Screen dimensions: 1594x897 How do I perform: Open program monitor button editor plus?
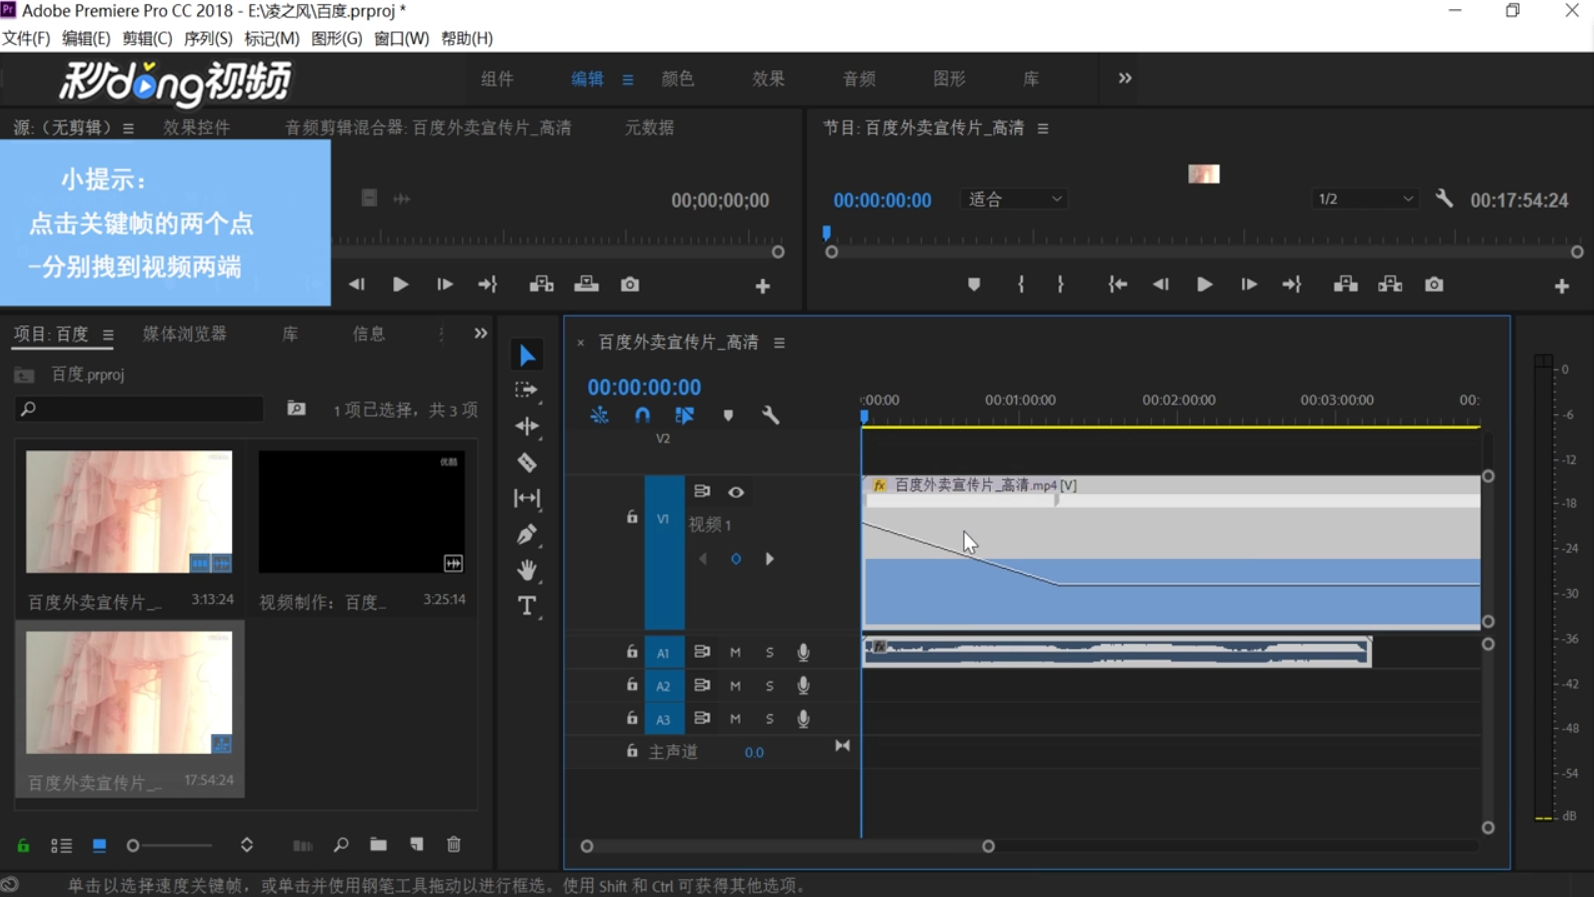click(x=1562, y=287)
